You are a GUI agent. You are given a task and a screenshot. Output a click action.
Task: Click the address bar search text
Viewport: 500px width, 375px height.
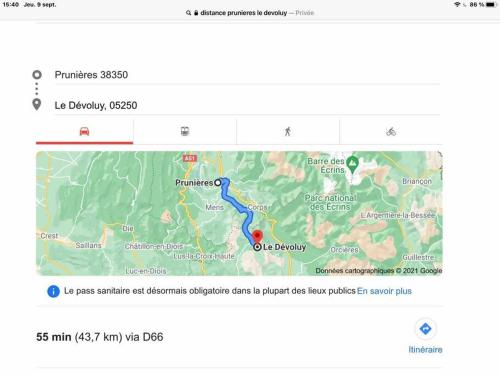coord(244,13)
